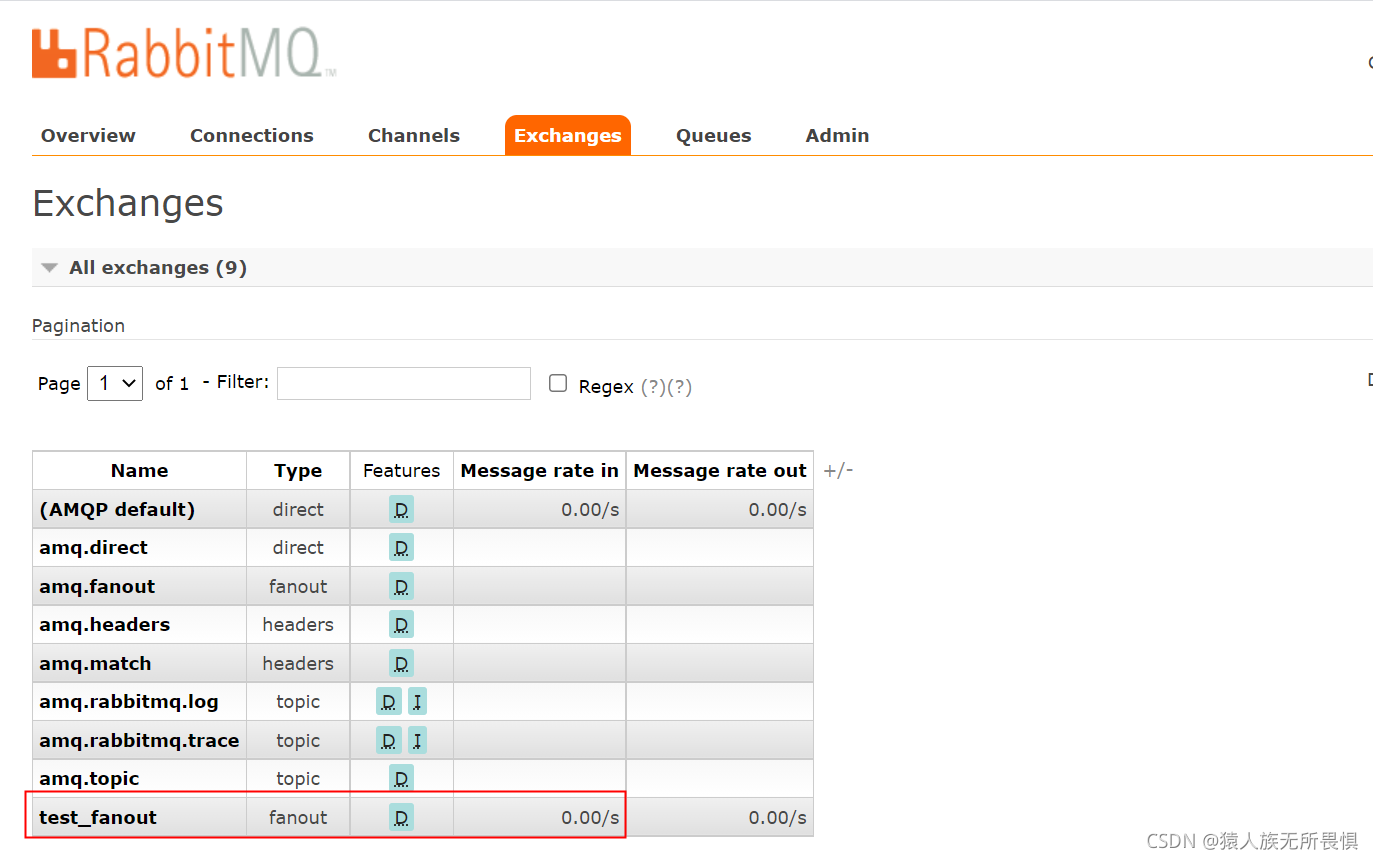The width and height of the screenshot is (1373, 859).
Task: Enable the Regex filter checkbox
Action: click(558, 383)
